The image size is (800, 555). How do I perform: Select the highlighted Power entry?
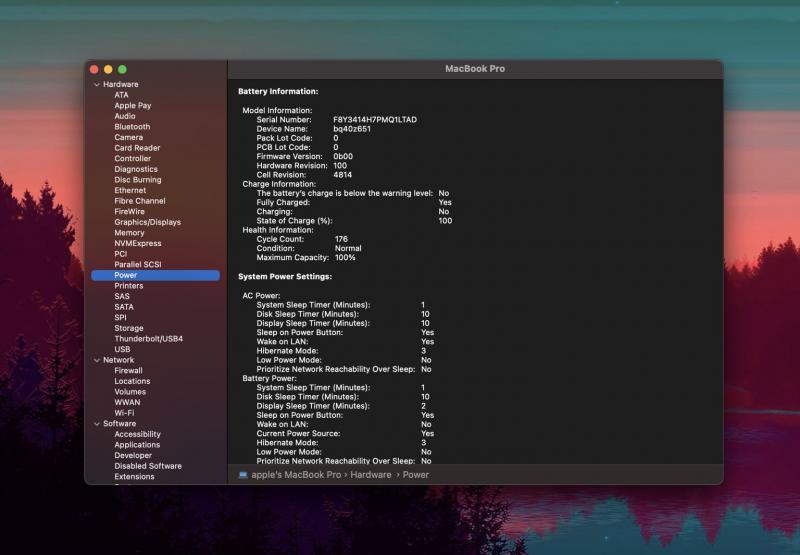156,275
